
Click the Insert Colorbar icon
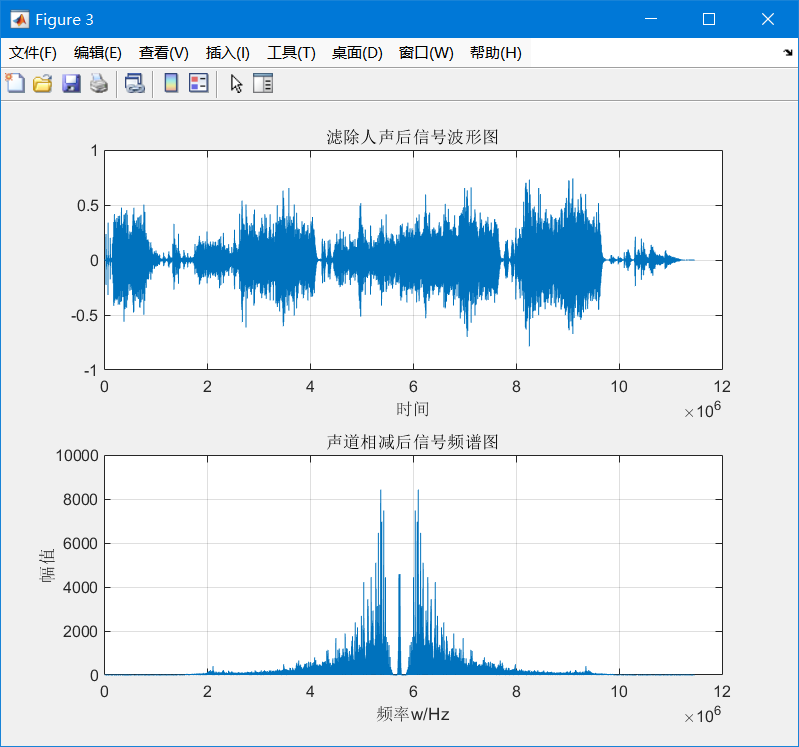pos(171,83)
